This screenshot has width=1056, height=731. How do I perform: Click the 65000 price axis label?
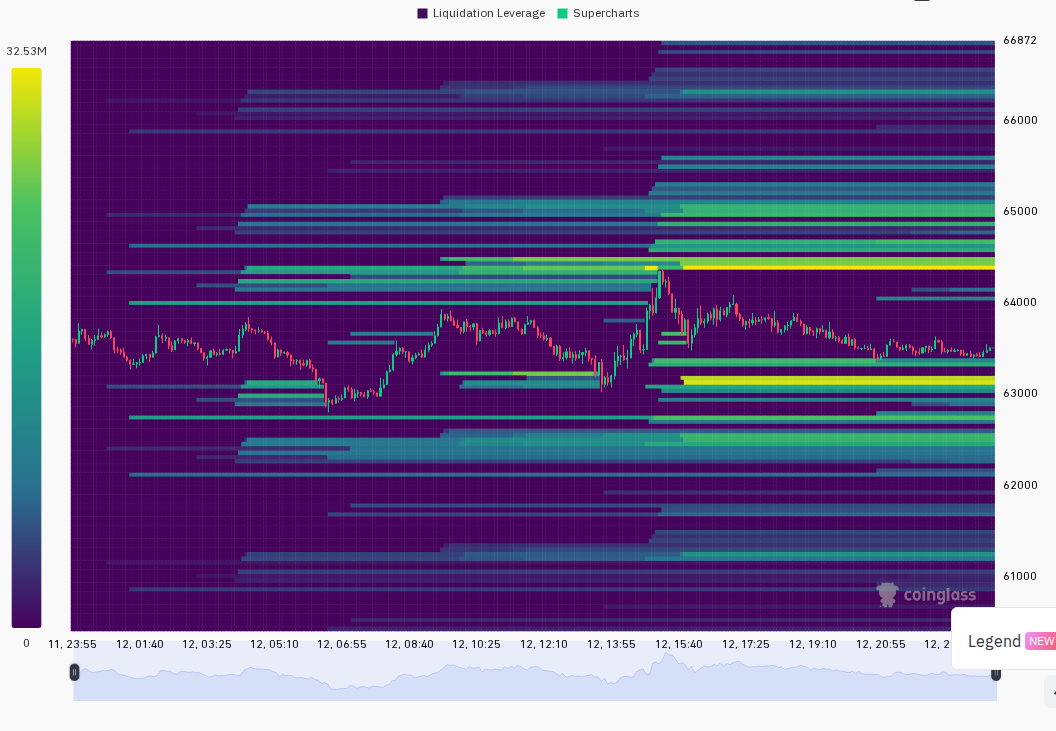click(1020, 212)
